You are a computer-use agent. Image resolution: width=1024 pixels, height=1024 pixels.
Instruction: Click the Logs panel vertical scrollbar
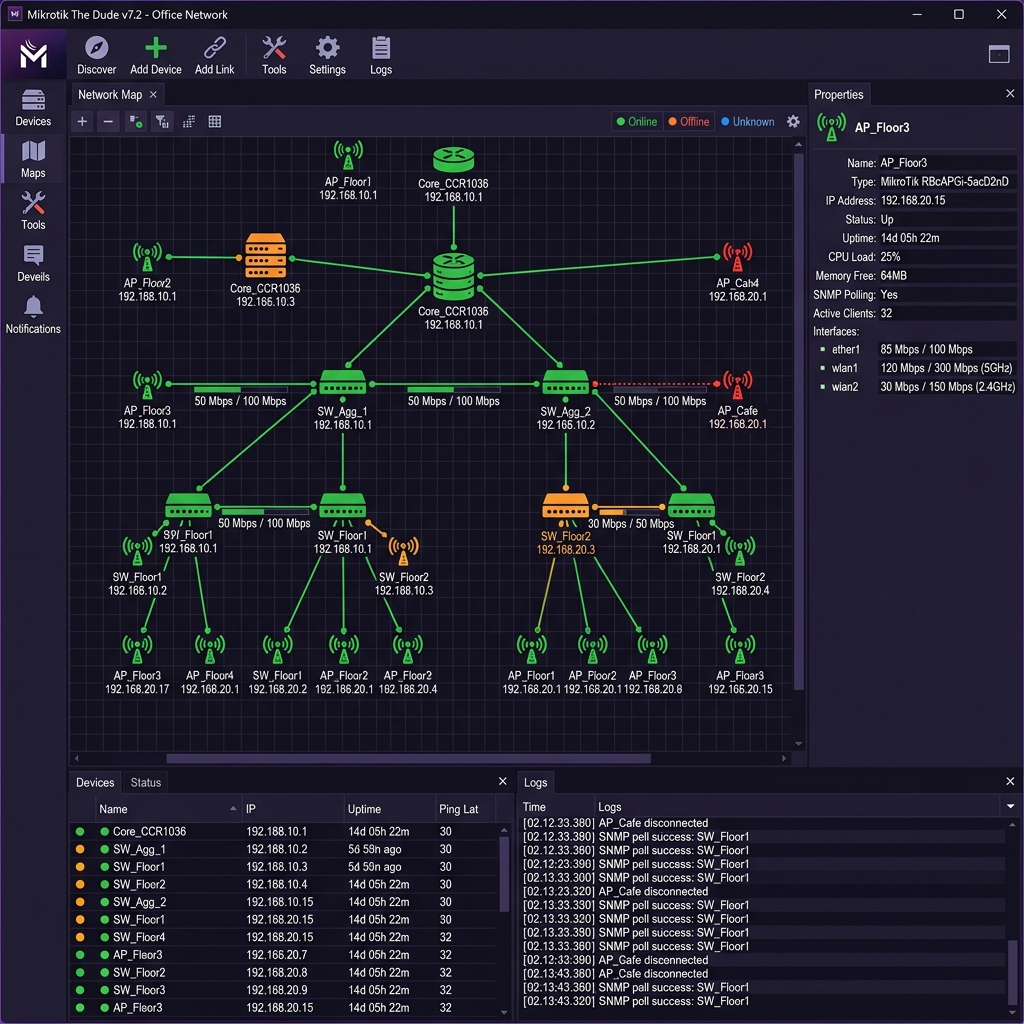pos(1012,973)
